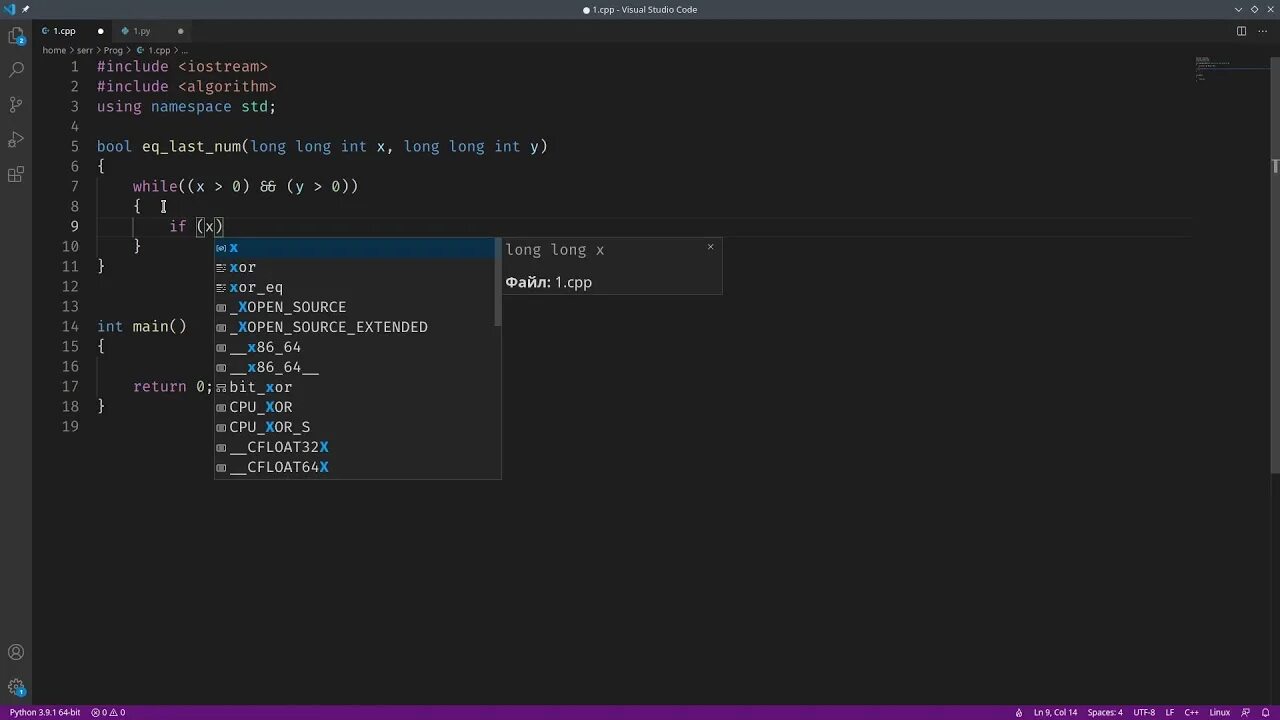
Task: Select '__CFLOAT32X' suggestion
Action: [355, 447]
